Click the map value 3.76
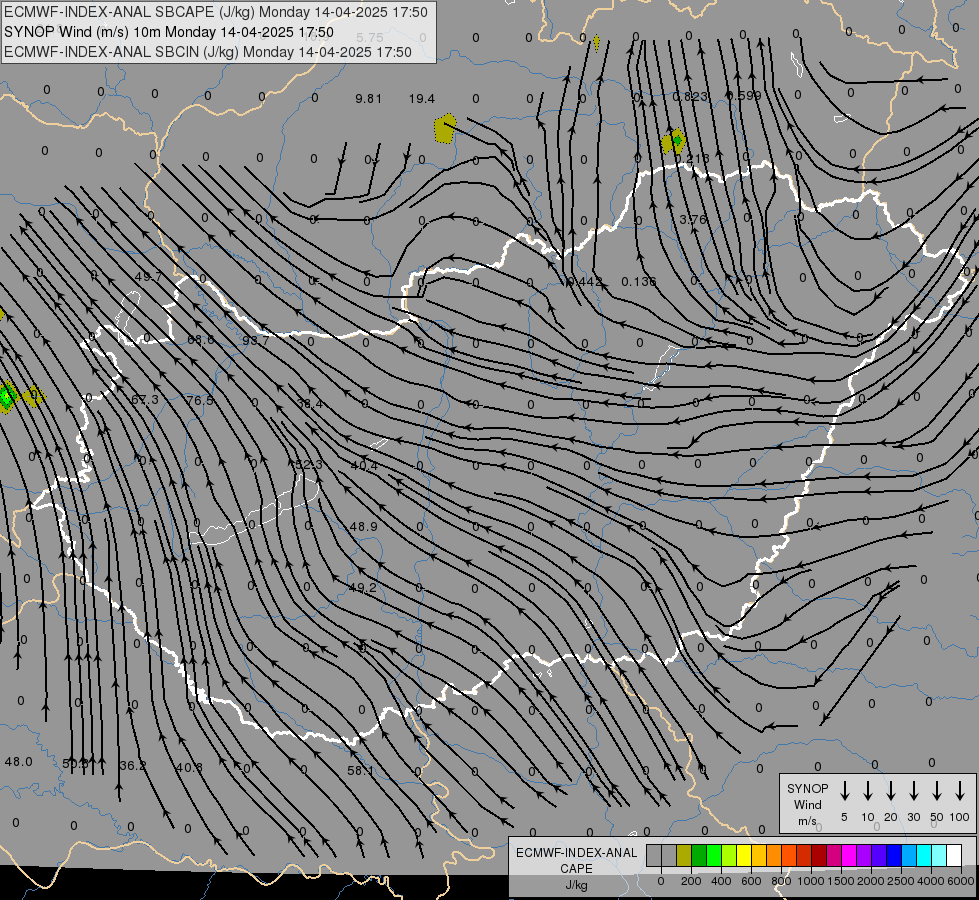 click(x=692, y=219)
